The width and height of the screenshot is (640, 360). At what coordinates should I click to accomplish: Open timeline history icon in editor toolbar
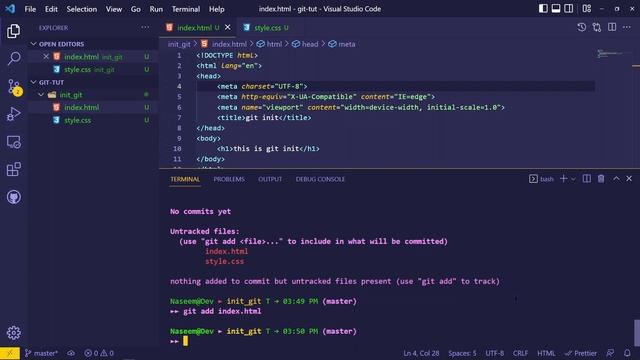click(582, 27)
